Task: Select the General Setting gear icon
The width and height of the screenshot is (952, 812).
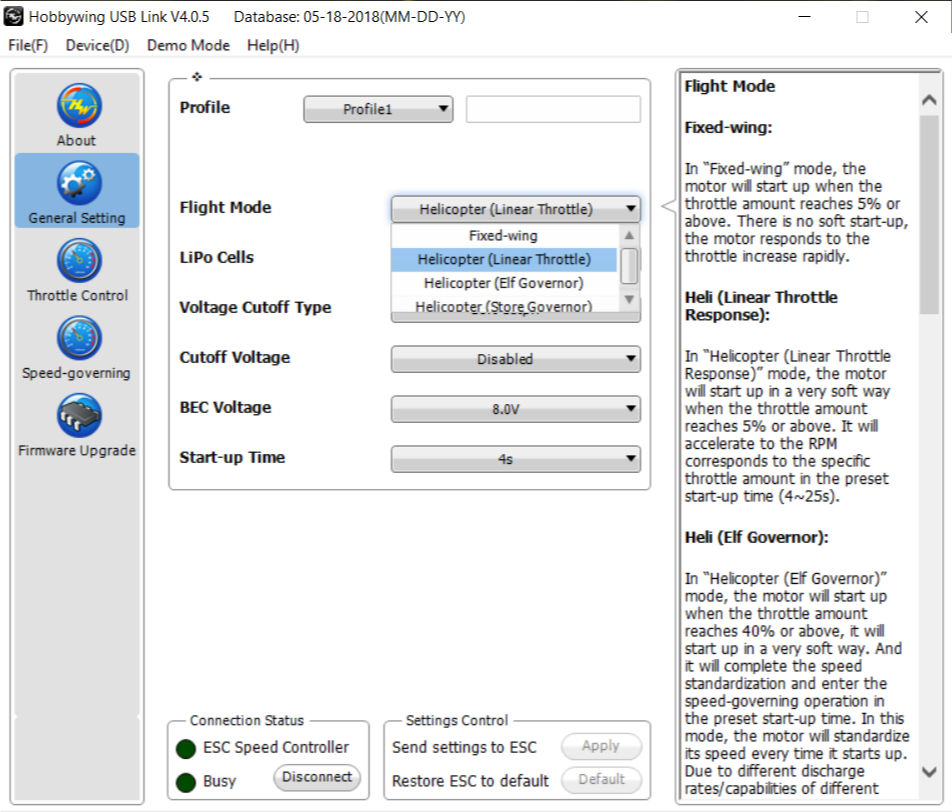Action: 79,183
